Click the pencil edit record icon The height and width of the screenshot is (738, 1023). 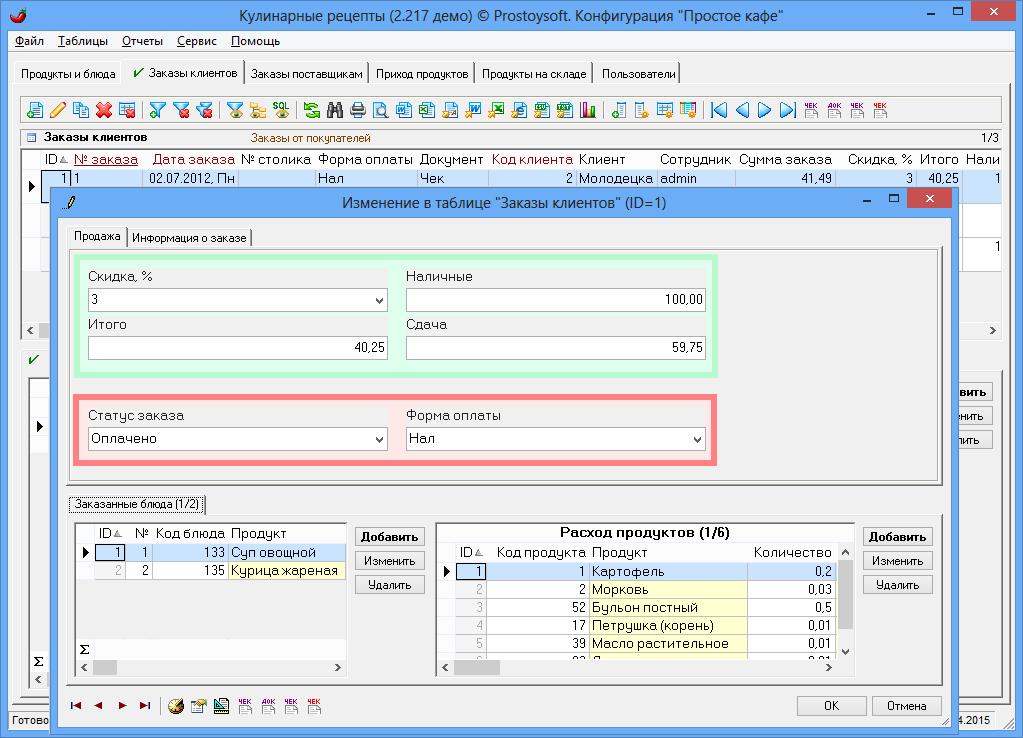pyautogui.click(x=58, y=110)
